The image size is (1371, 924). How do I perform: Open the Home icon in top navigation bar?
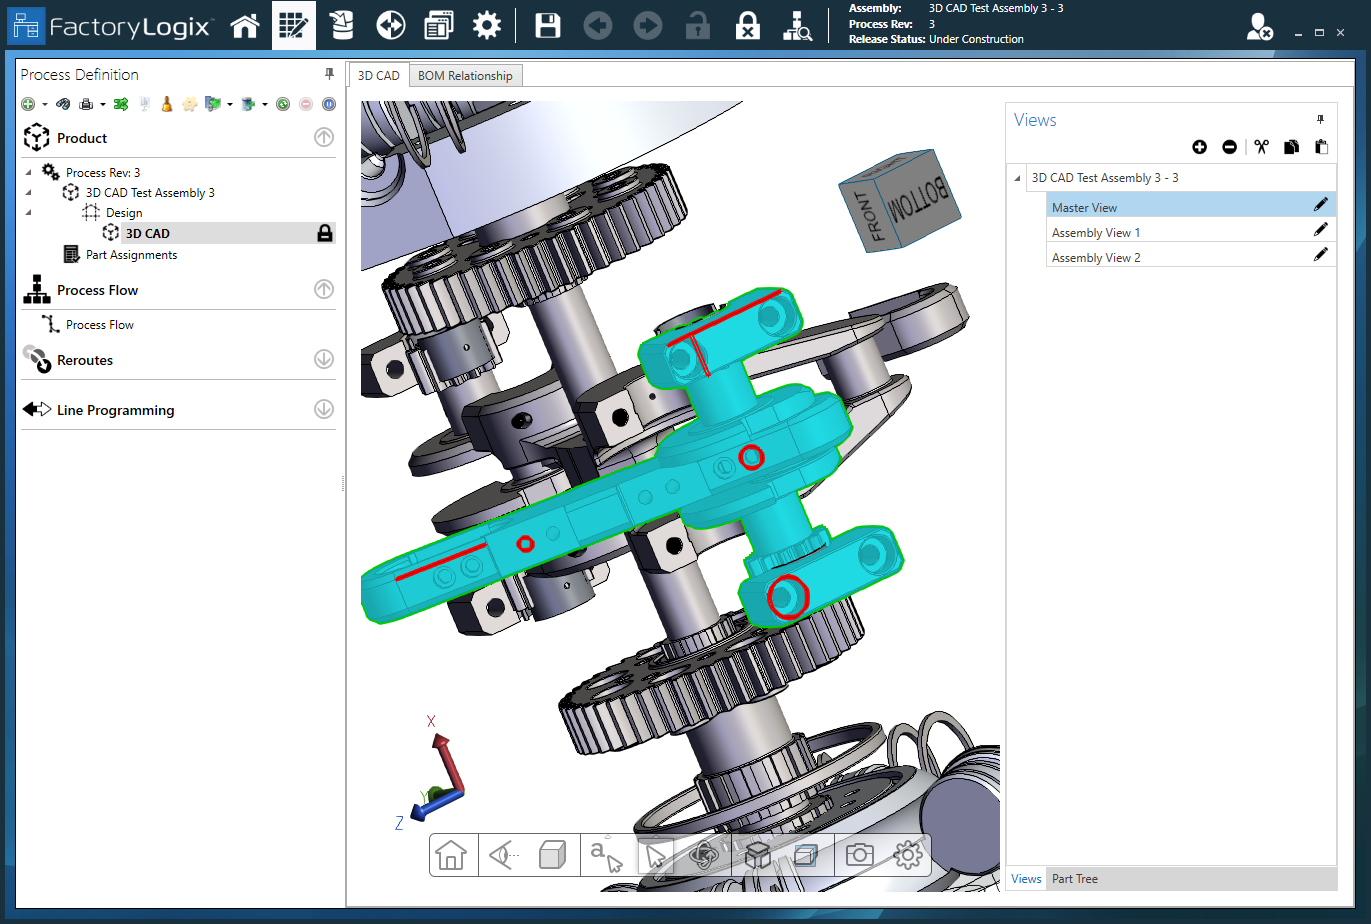tap(245, 26)
